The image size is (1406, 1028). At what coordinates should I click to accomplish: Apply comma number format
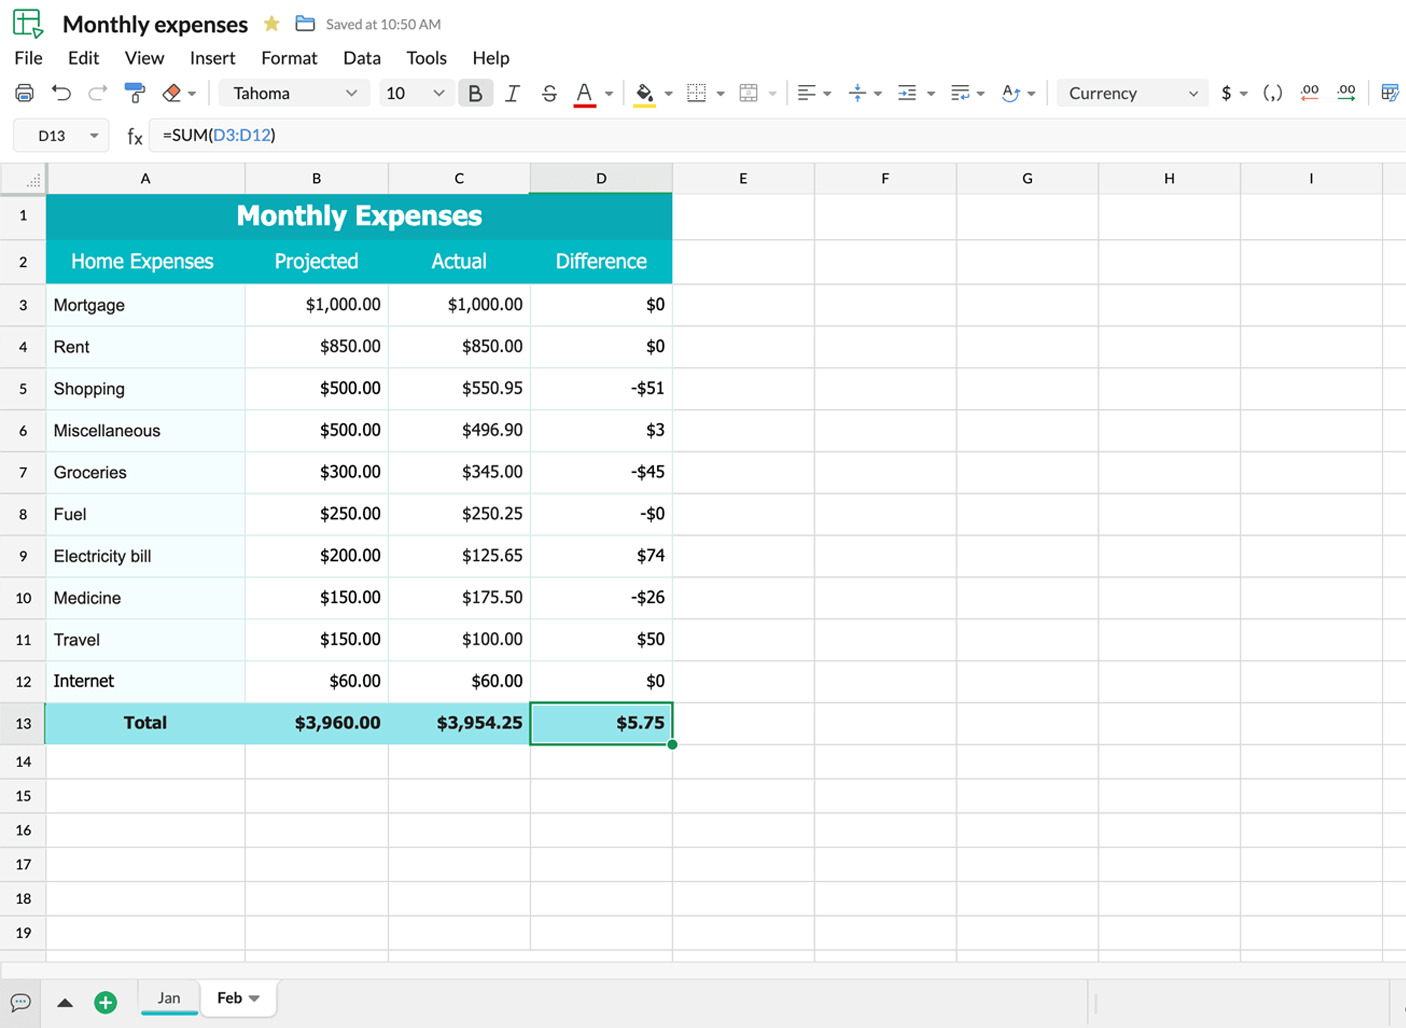(1272, 92)
